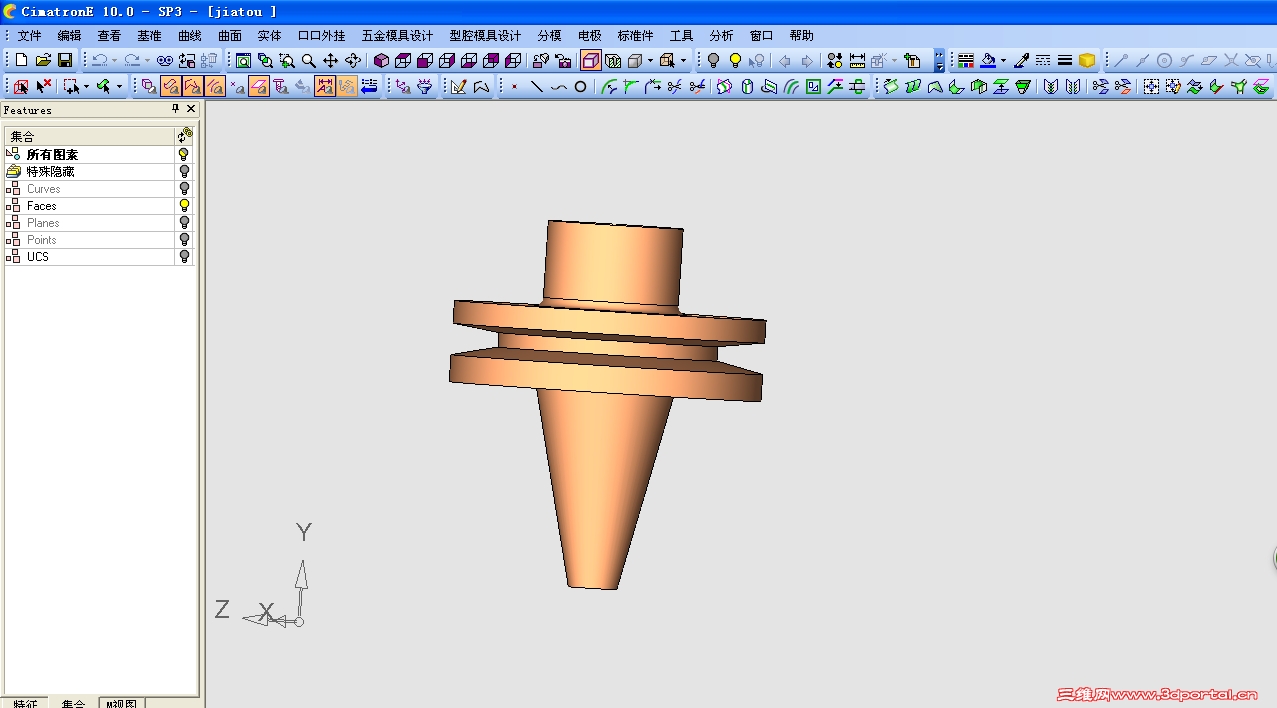Click the color palette grid icon
The width and height of the screenshot is (1277, 708).
[966, 60]
